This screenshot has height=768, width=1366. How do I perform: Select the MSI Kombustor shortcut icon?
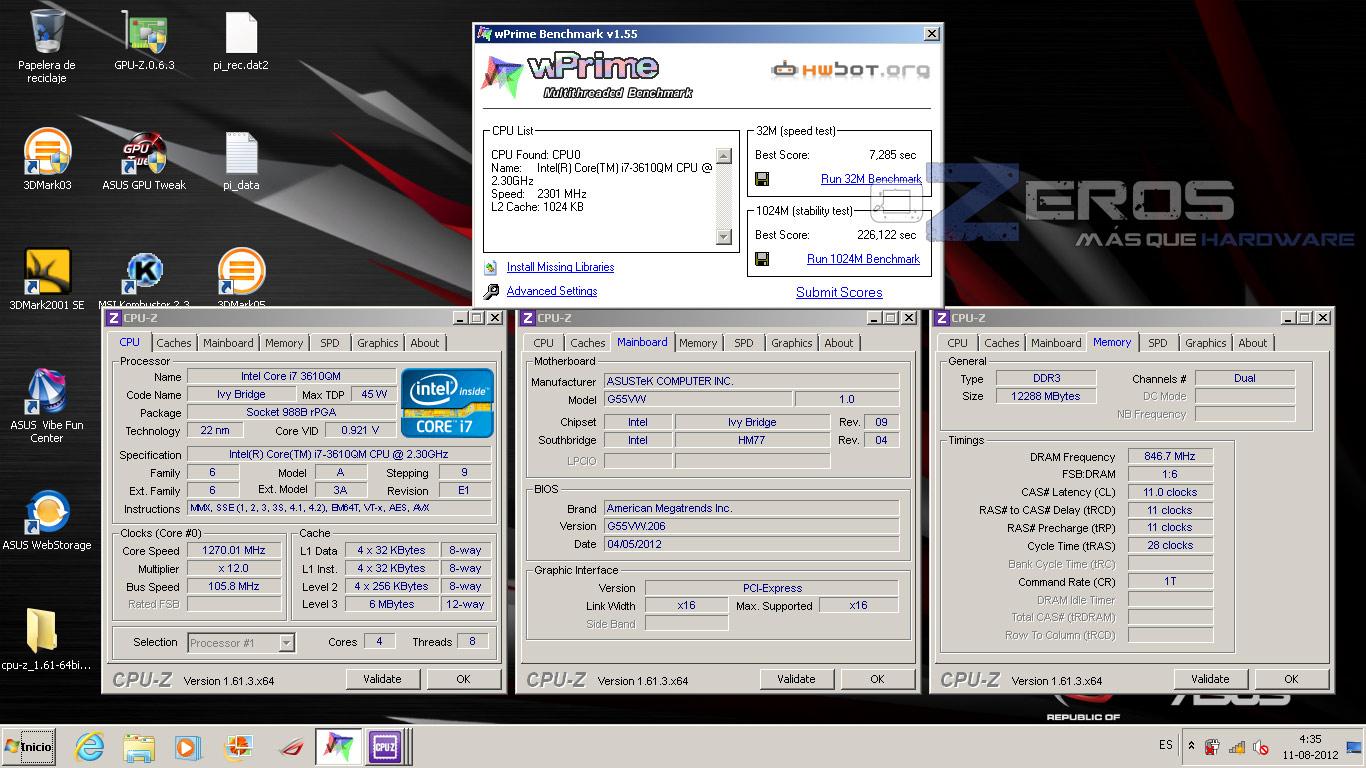click(144, 272)
